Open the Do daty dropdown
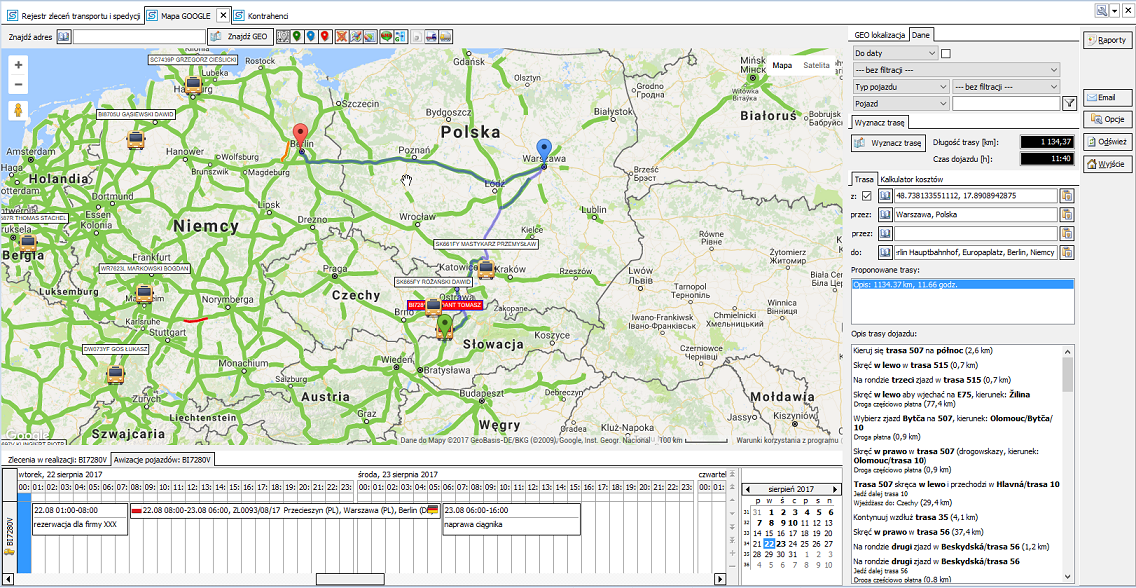This screenshot has width=1136, height=588. tap(894, 53)
